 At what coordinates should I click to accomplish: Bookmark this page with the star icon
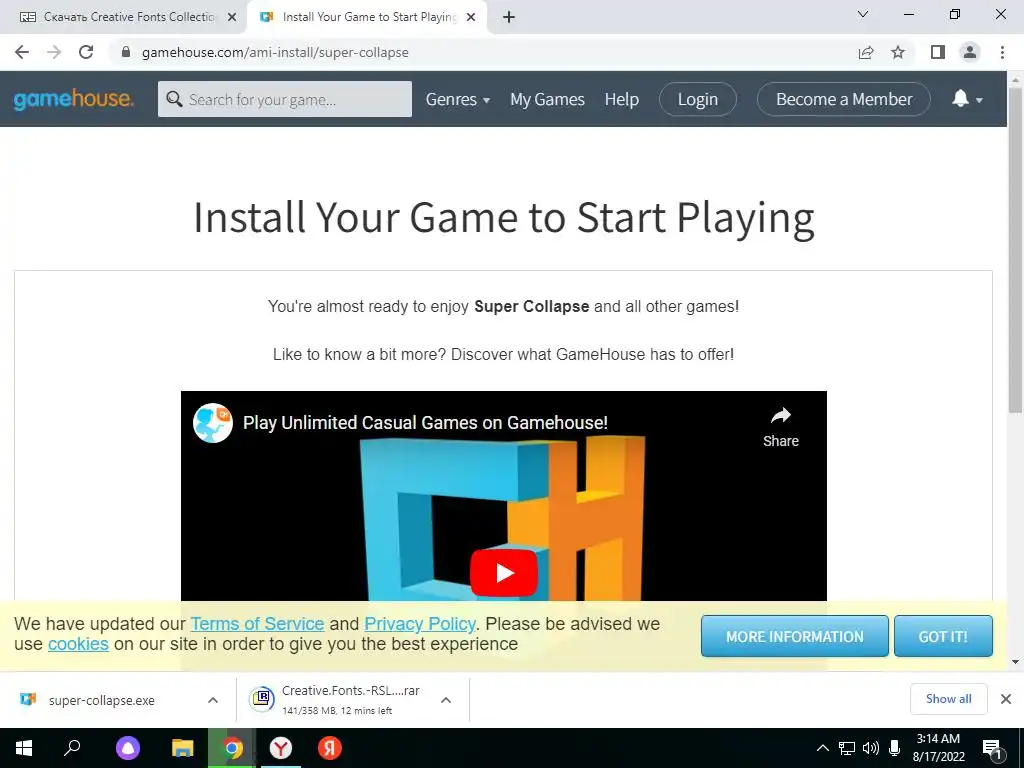tap(898, 52)
